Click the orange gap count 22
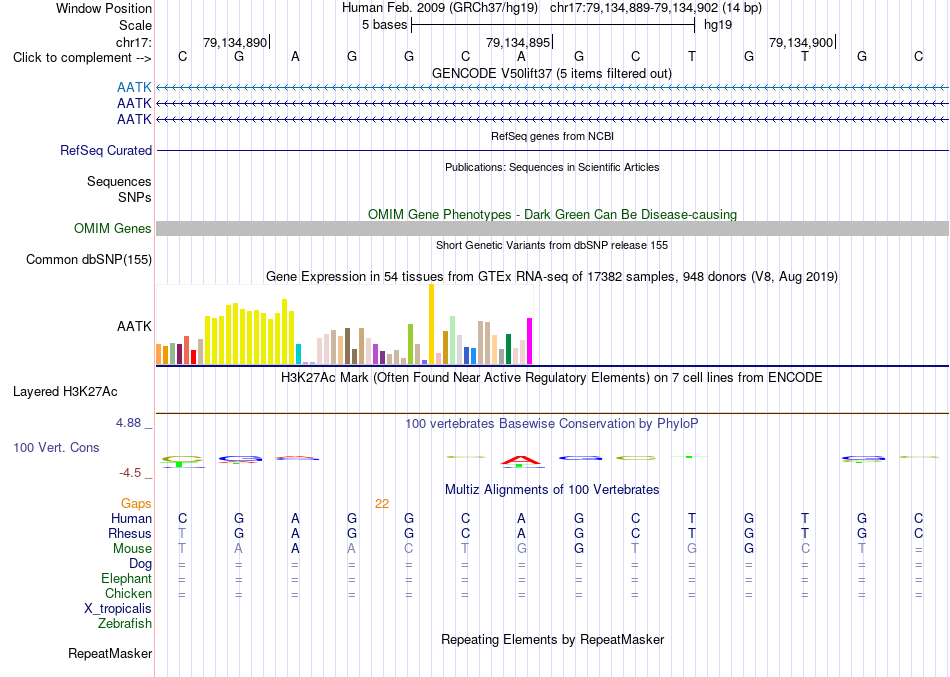This screenshot has width=950, height=677. pyautogui.click(x=382, y=504)
